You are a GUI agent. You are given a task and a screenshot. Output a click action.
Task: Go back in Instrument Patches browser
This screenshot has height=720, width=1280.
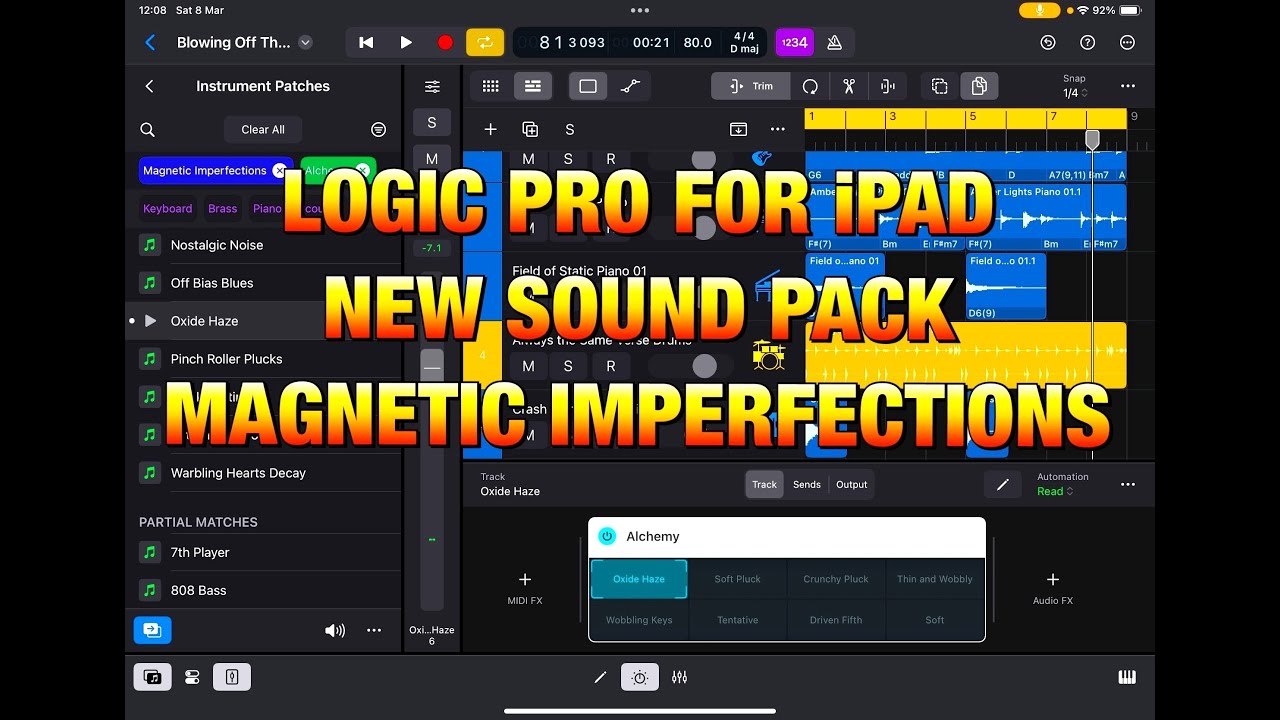(x=149, y=86)
